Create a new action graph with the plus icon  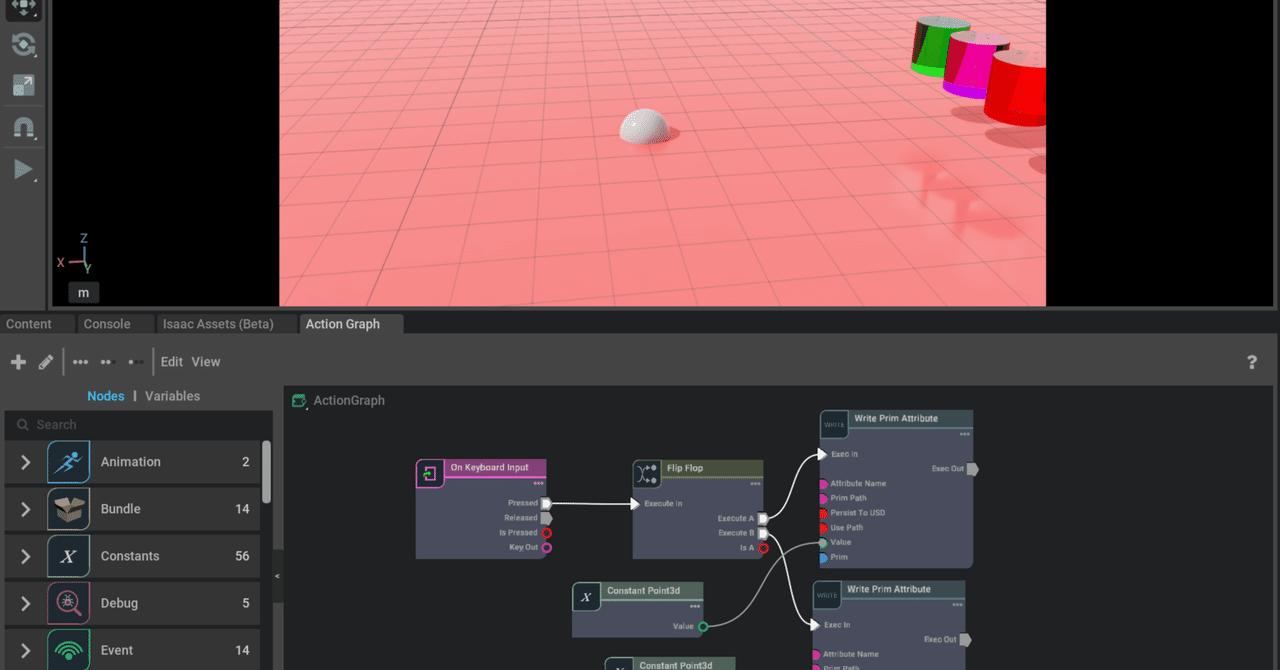click(x=18, y=361)
